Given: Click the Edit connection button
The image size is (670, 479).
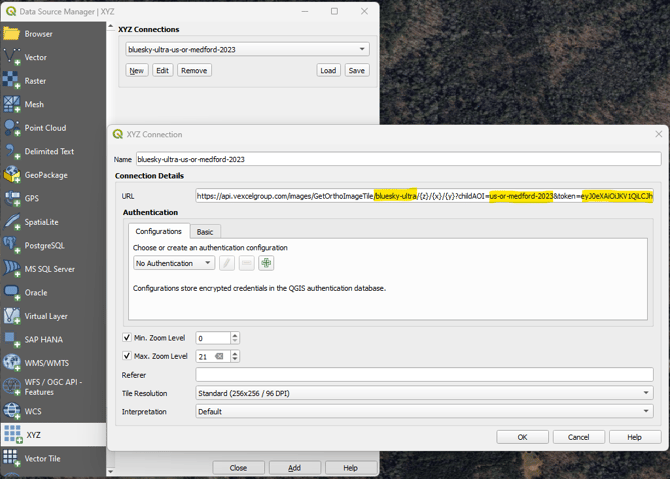Looking at the screenshot, I should 162,71.
